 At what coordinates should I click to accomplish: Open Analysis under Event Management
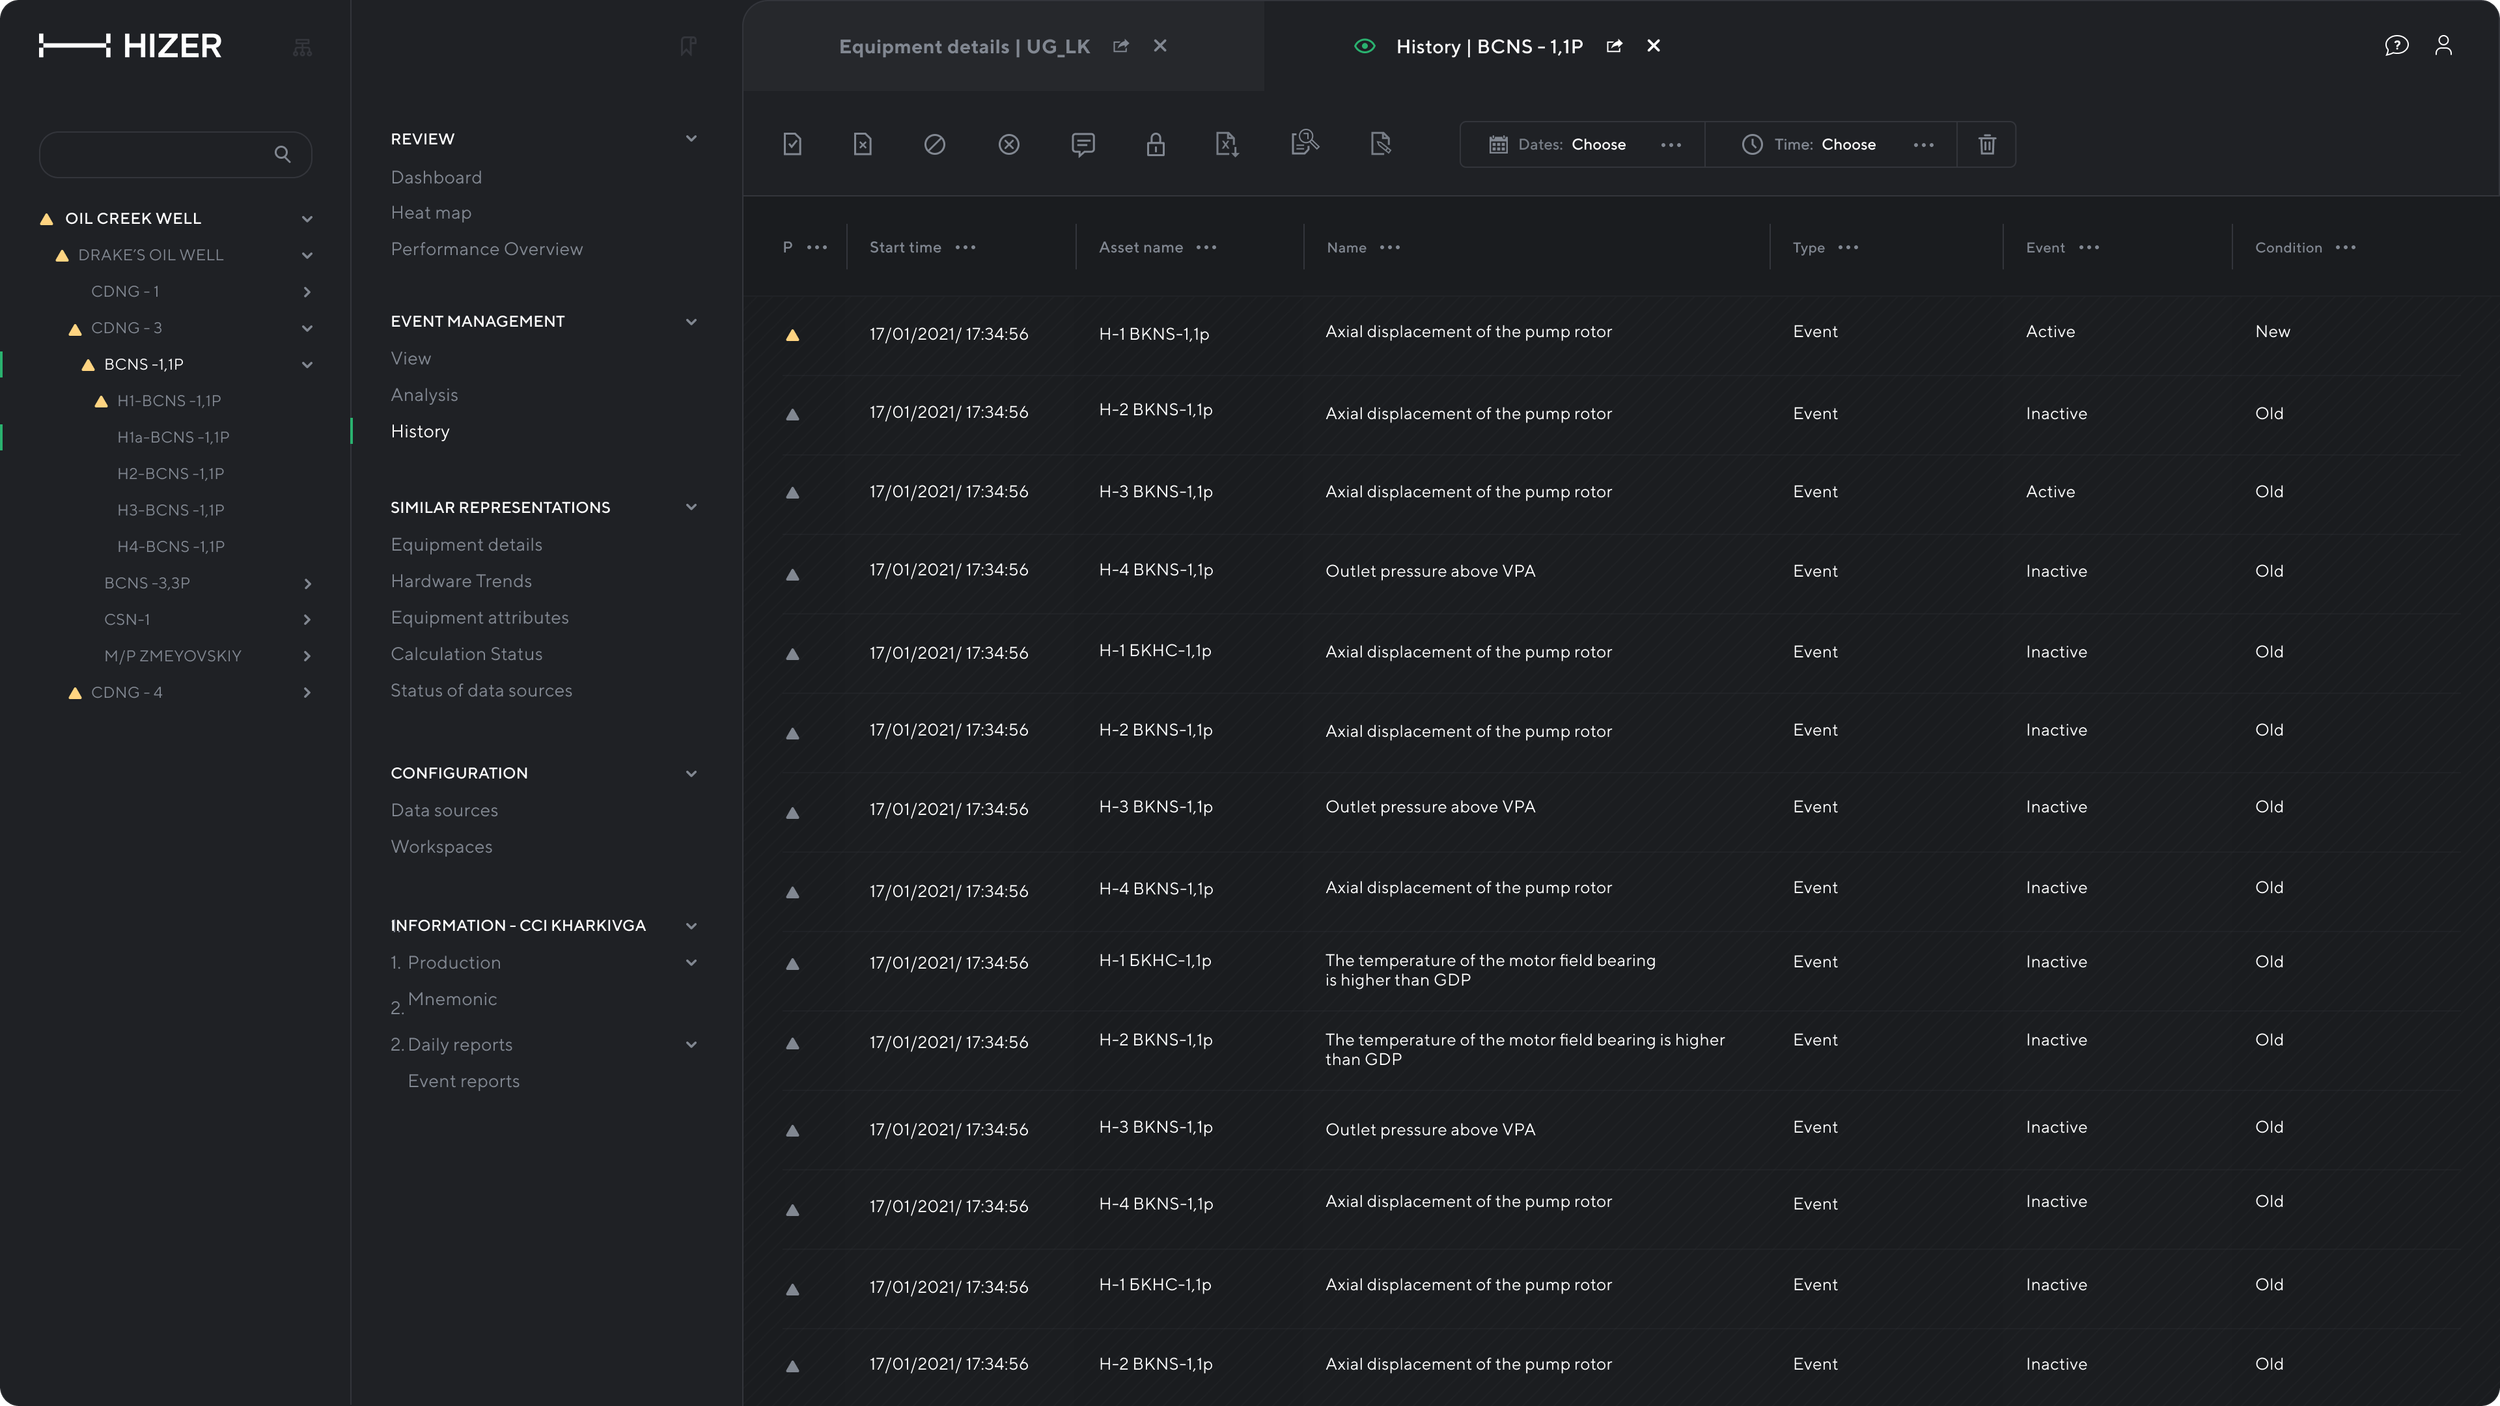click(424, 395)
